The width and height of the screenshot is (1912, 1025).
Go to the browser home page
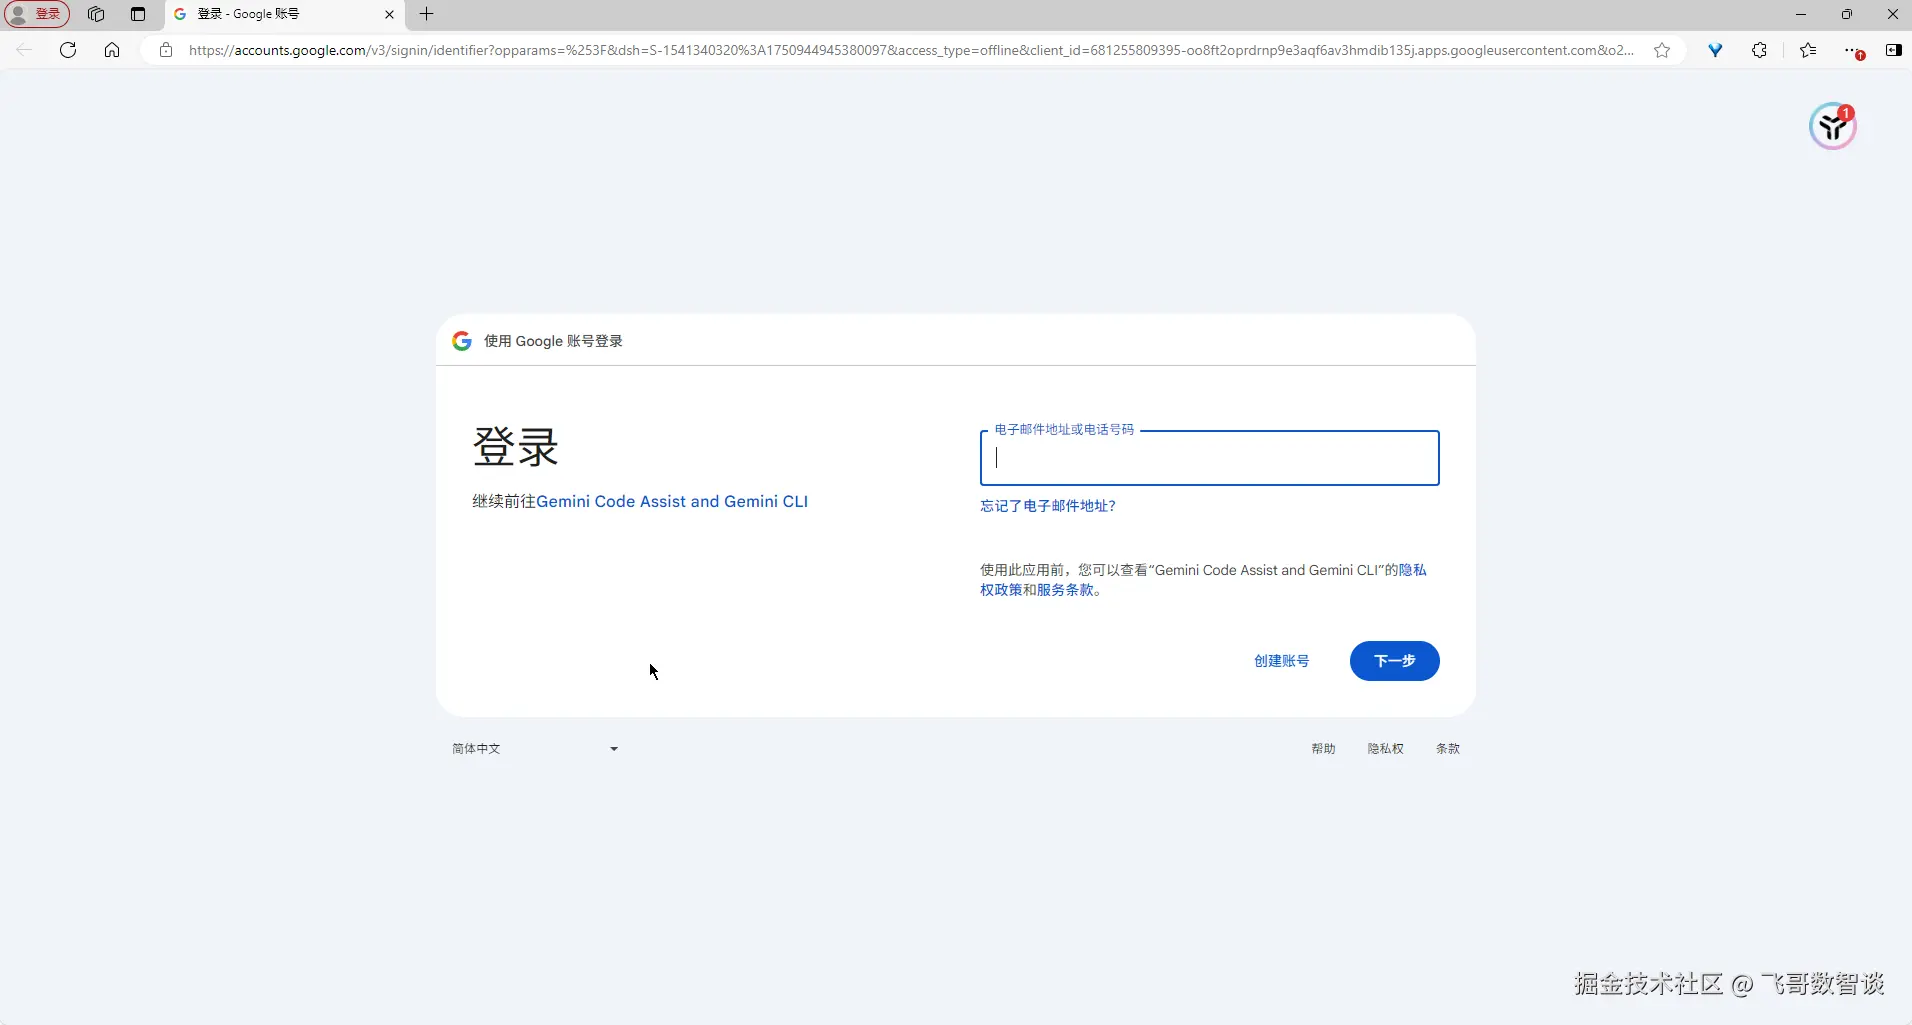(x=112, y=50)
